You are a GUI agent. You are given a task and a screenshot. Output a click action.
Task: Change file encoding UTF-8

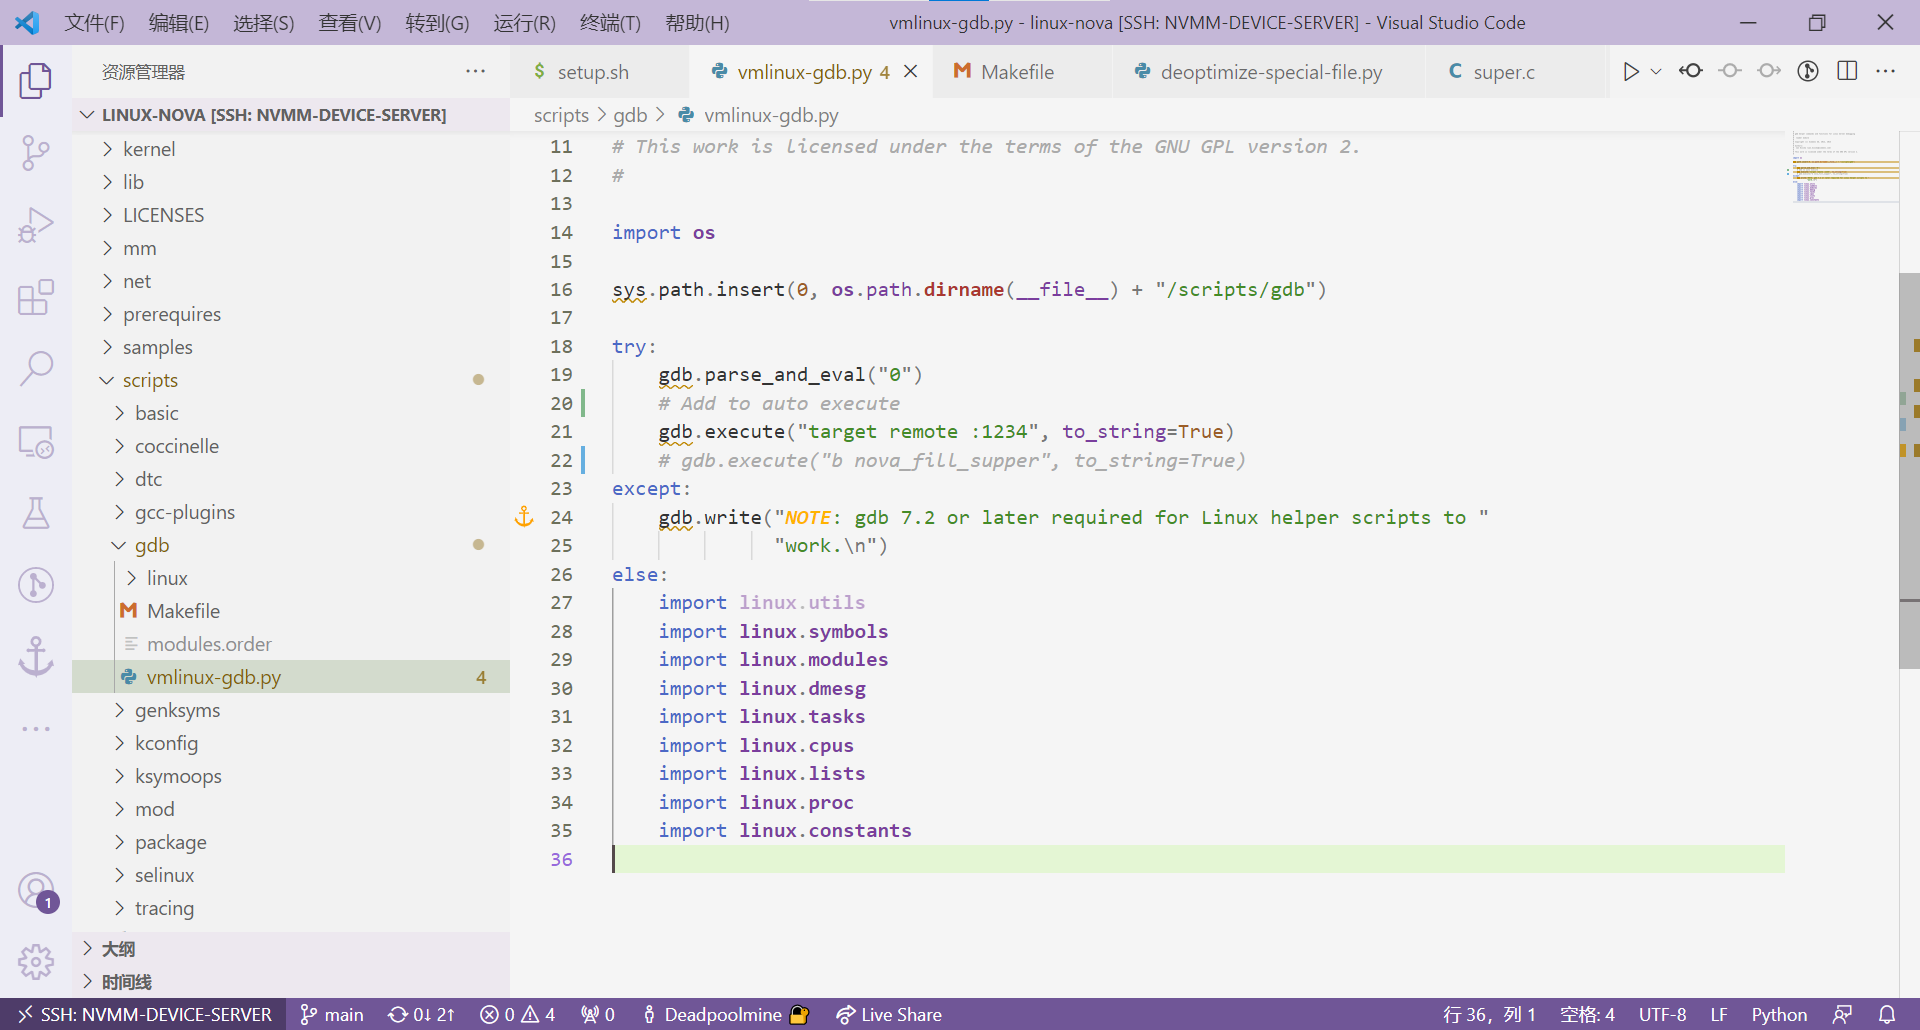click(1662, 1014)
